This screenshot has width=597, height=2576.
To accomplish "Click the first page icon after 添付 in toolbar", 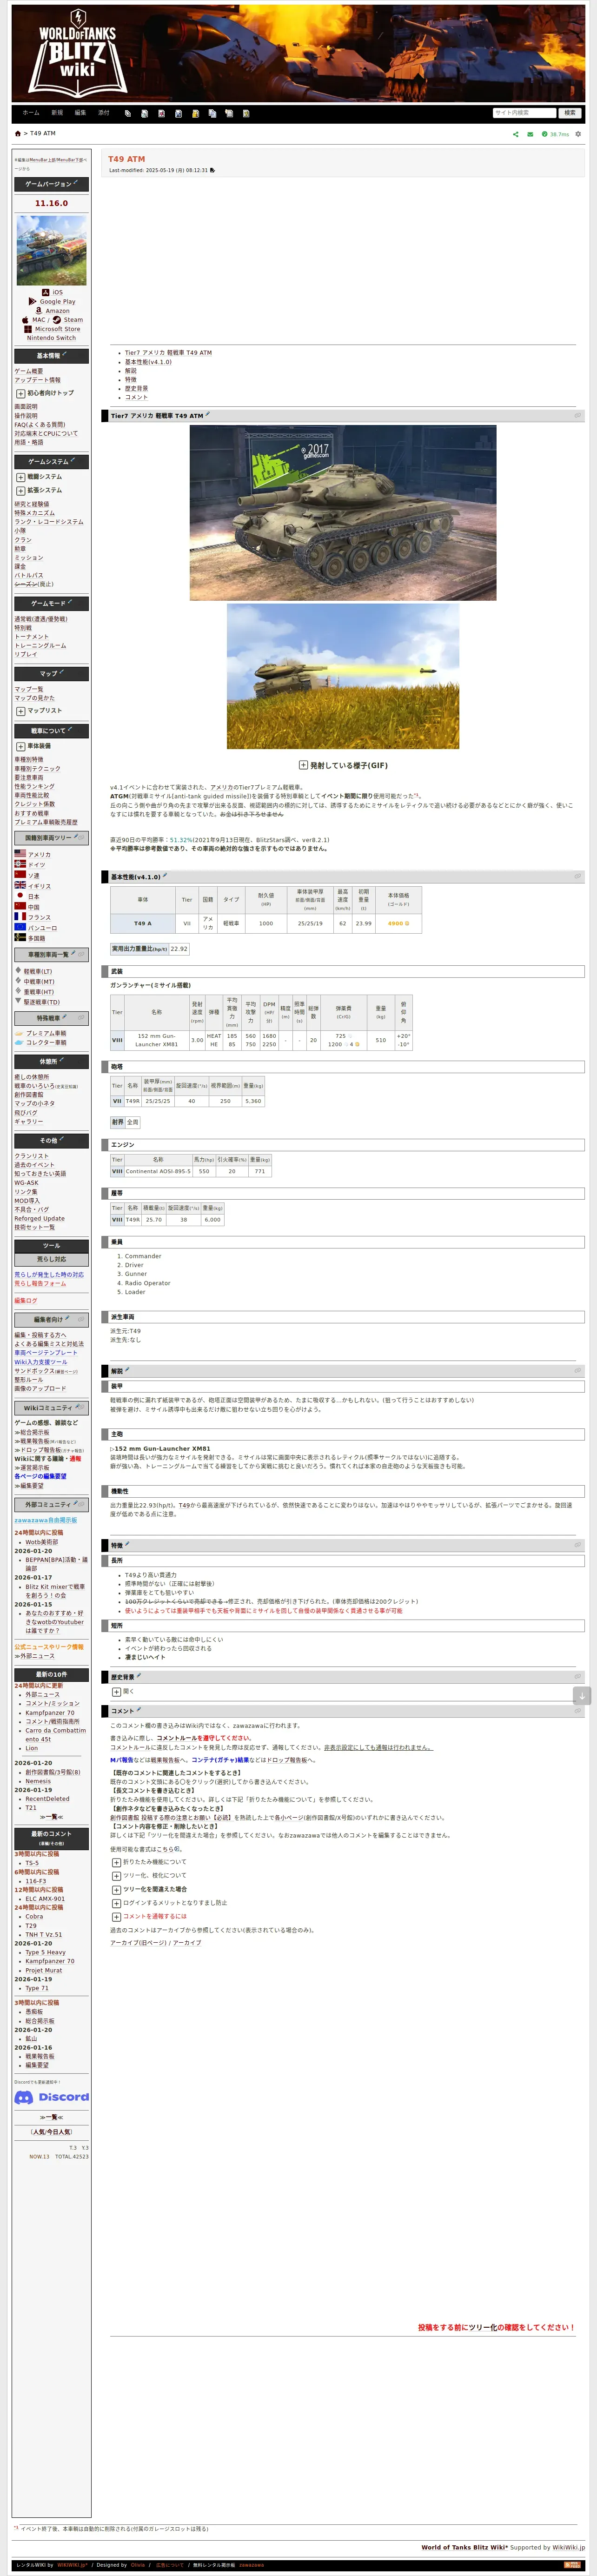I will (x=128, y=113).
